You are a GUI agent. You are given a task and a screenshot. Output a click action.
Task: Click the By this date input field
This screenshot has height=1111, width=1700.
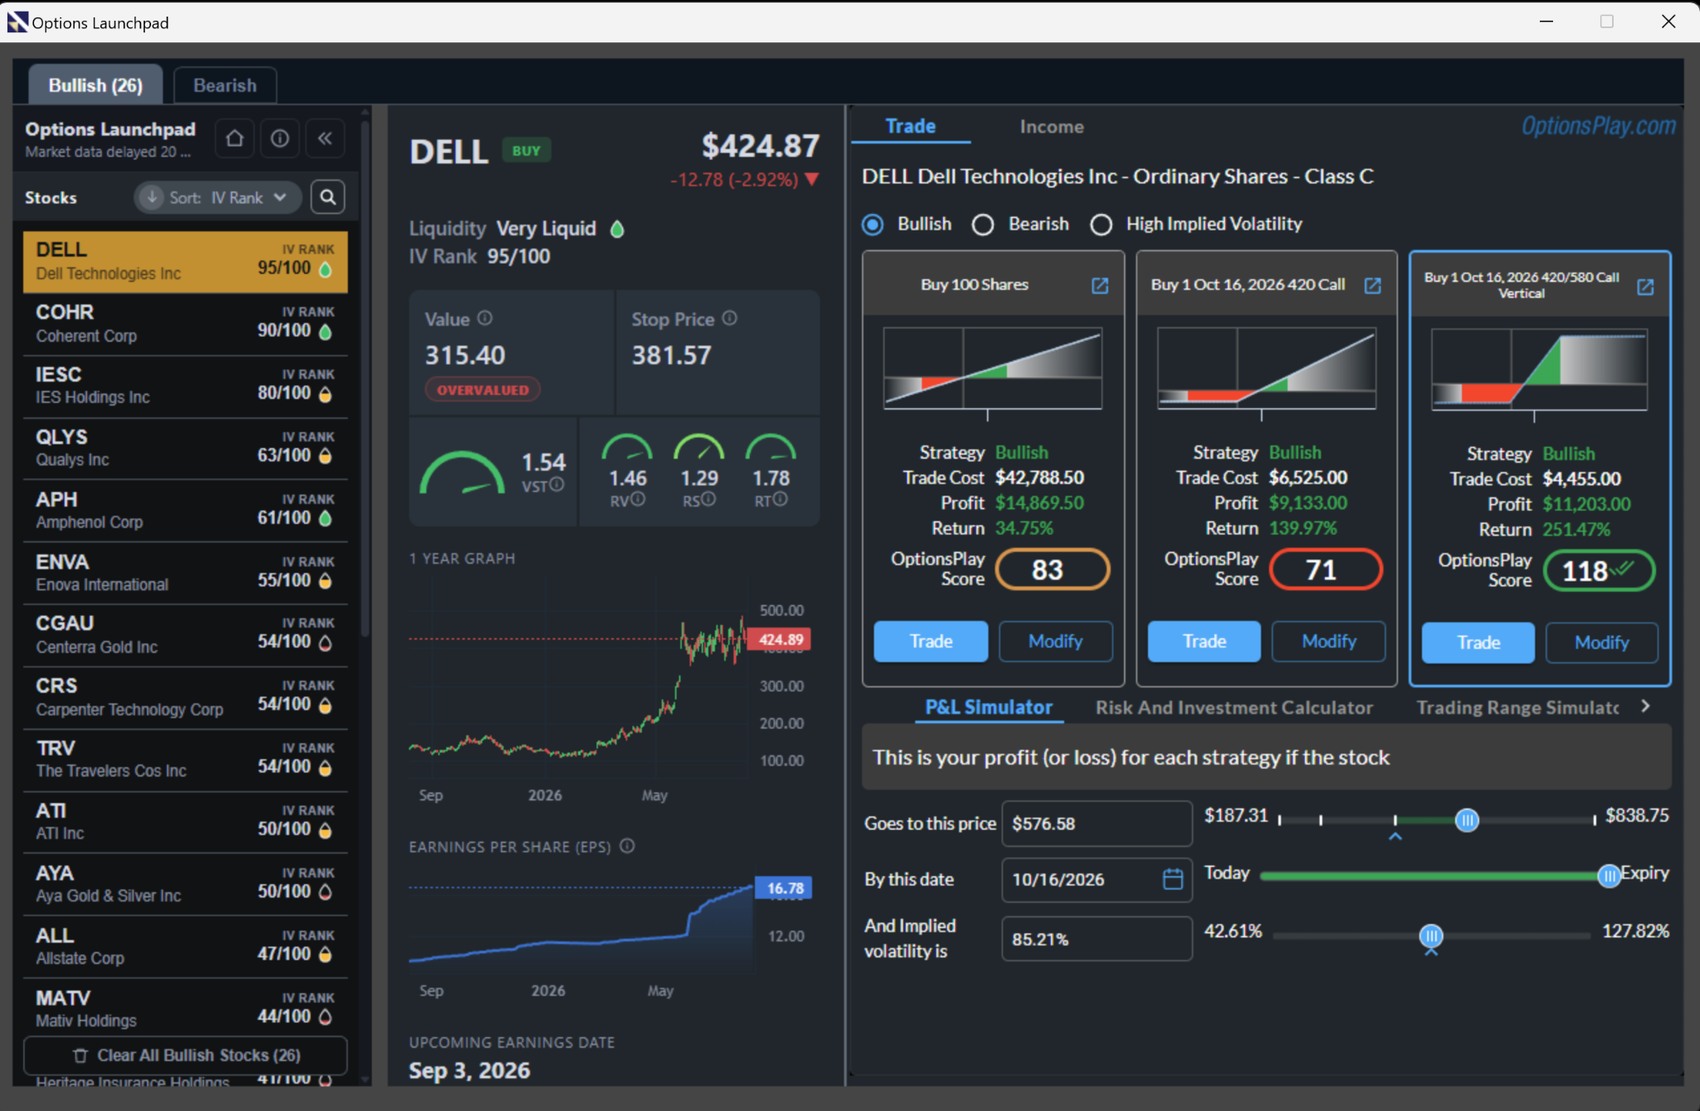click(x=1097, y=879)
